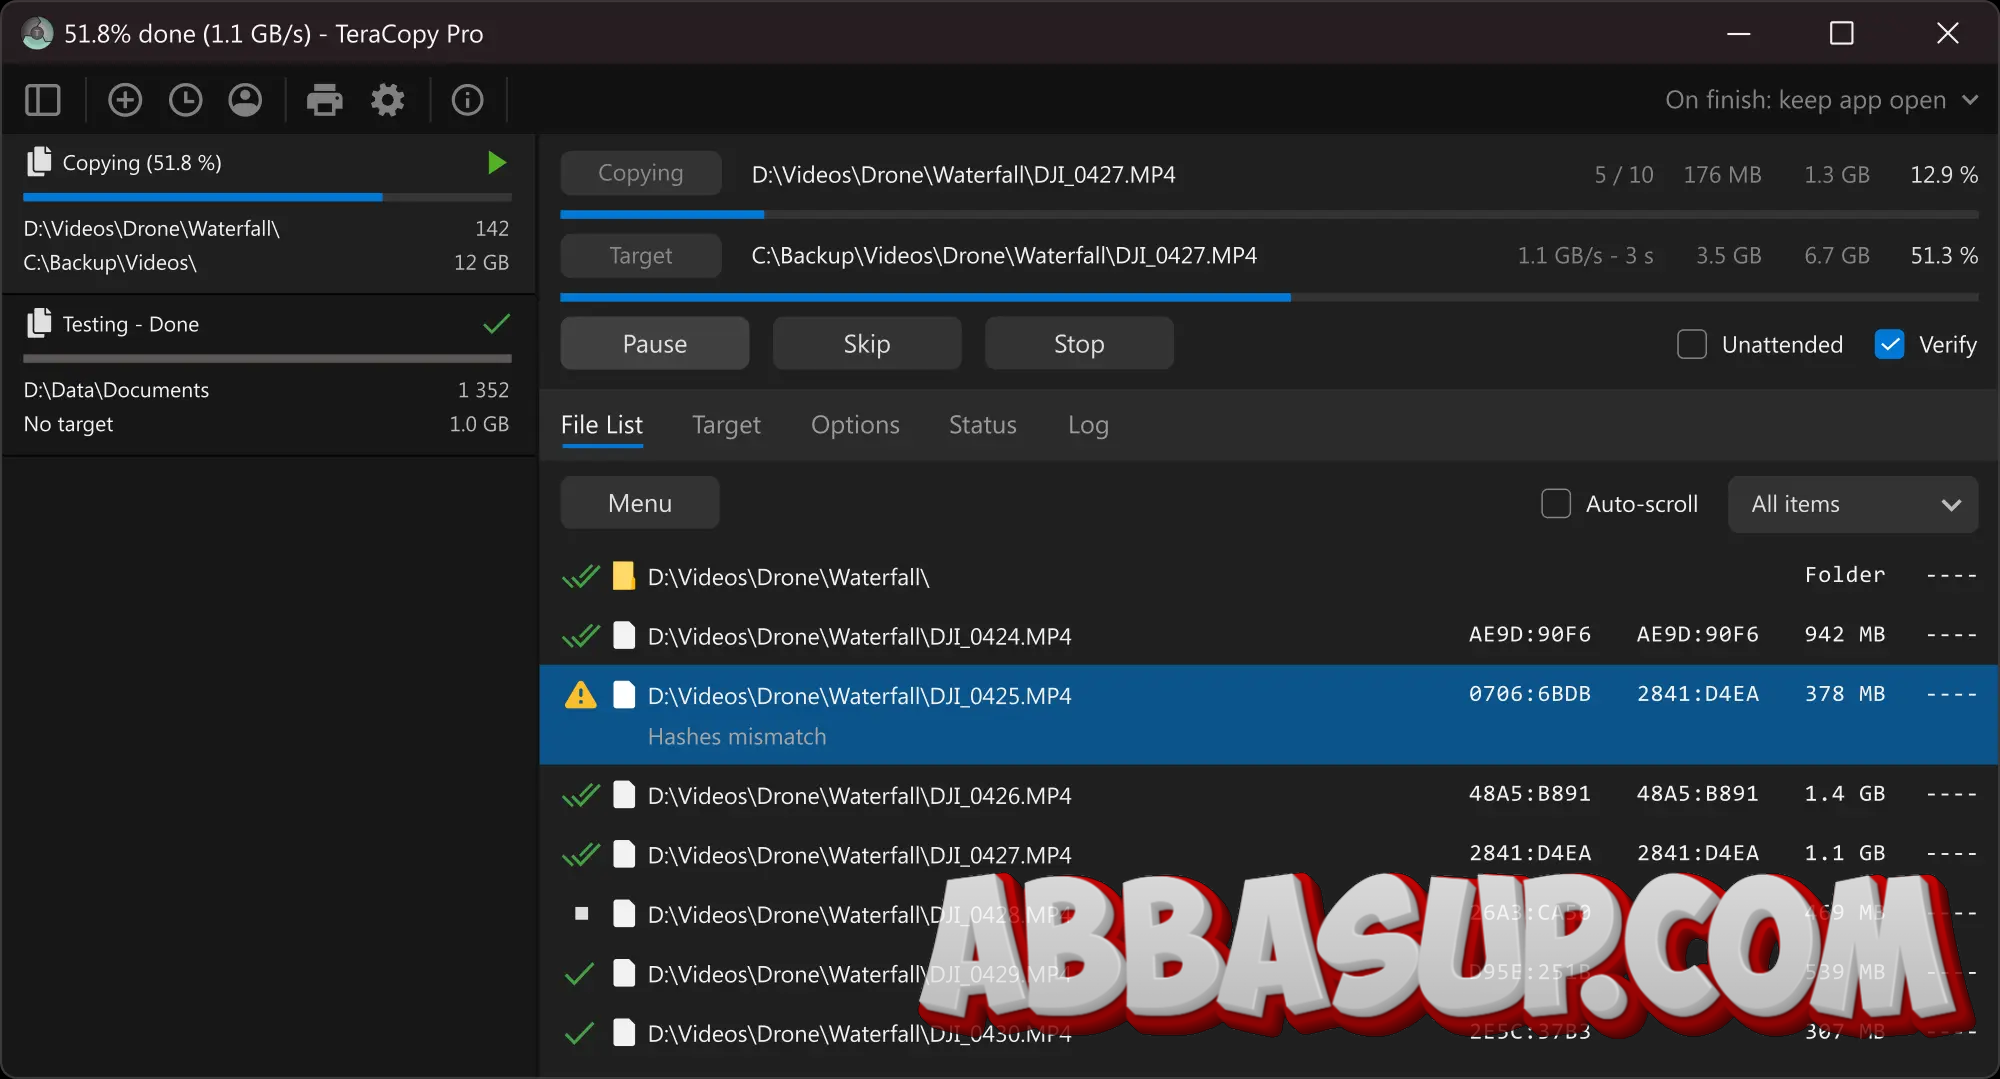The image size is (2000, 1079).
Task: Click the double-check icon on Waterfall folder row
Action: pyautogui.click(x=581, y=576)
